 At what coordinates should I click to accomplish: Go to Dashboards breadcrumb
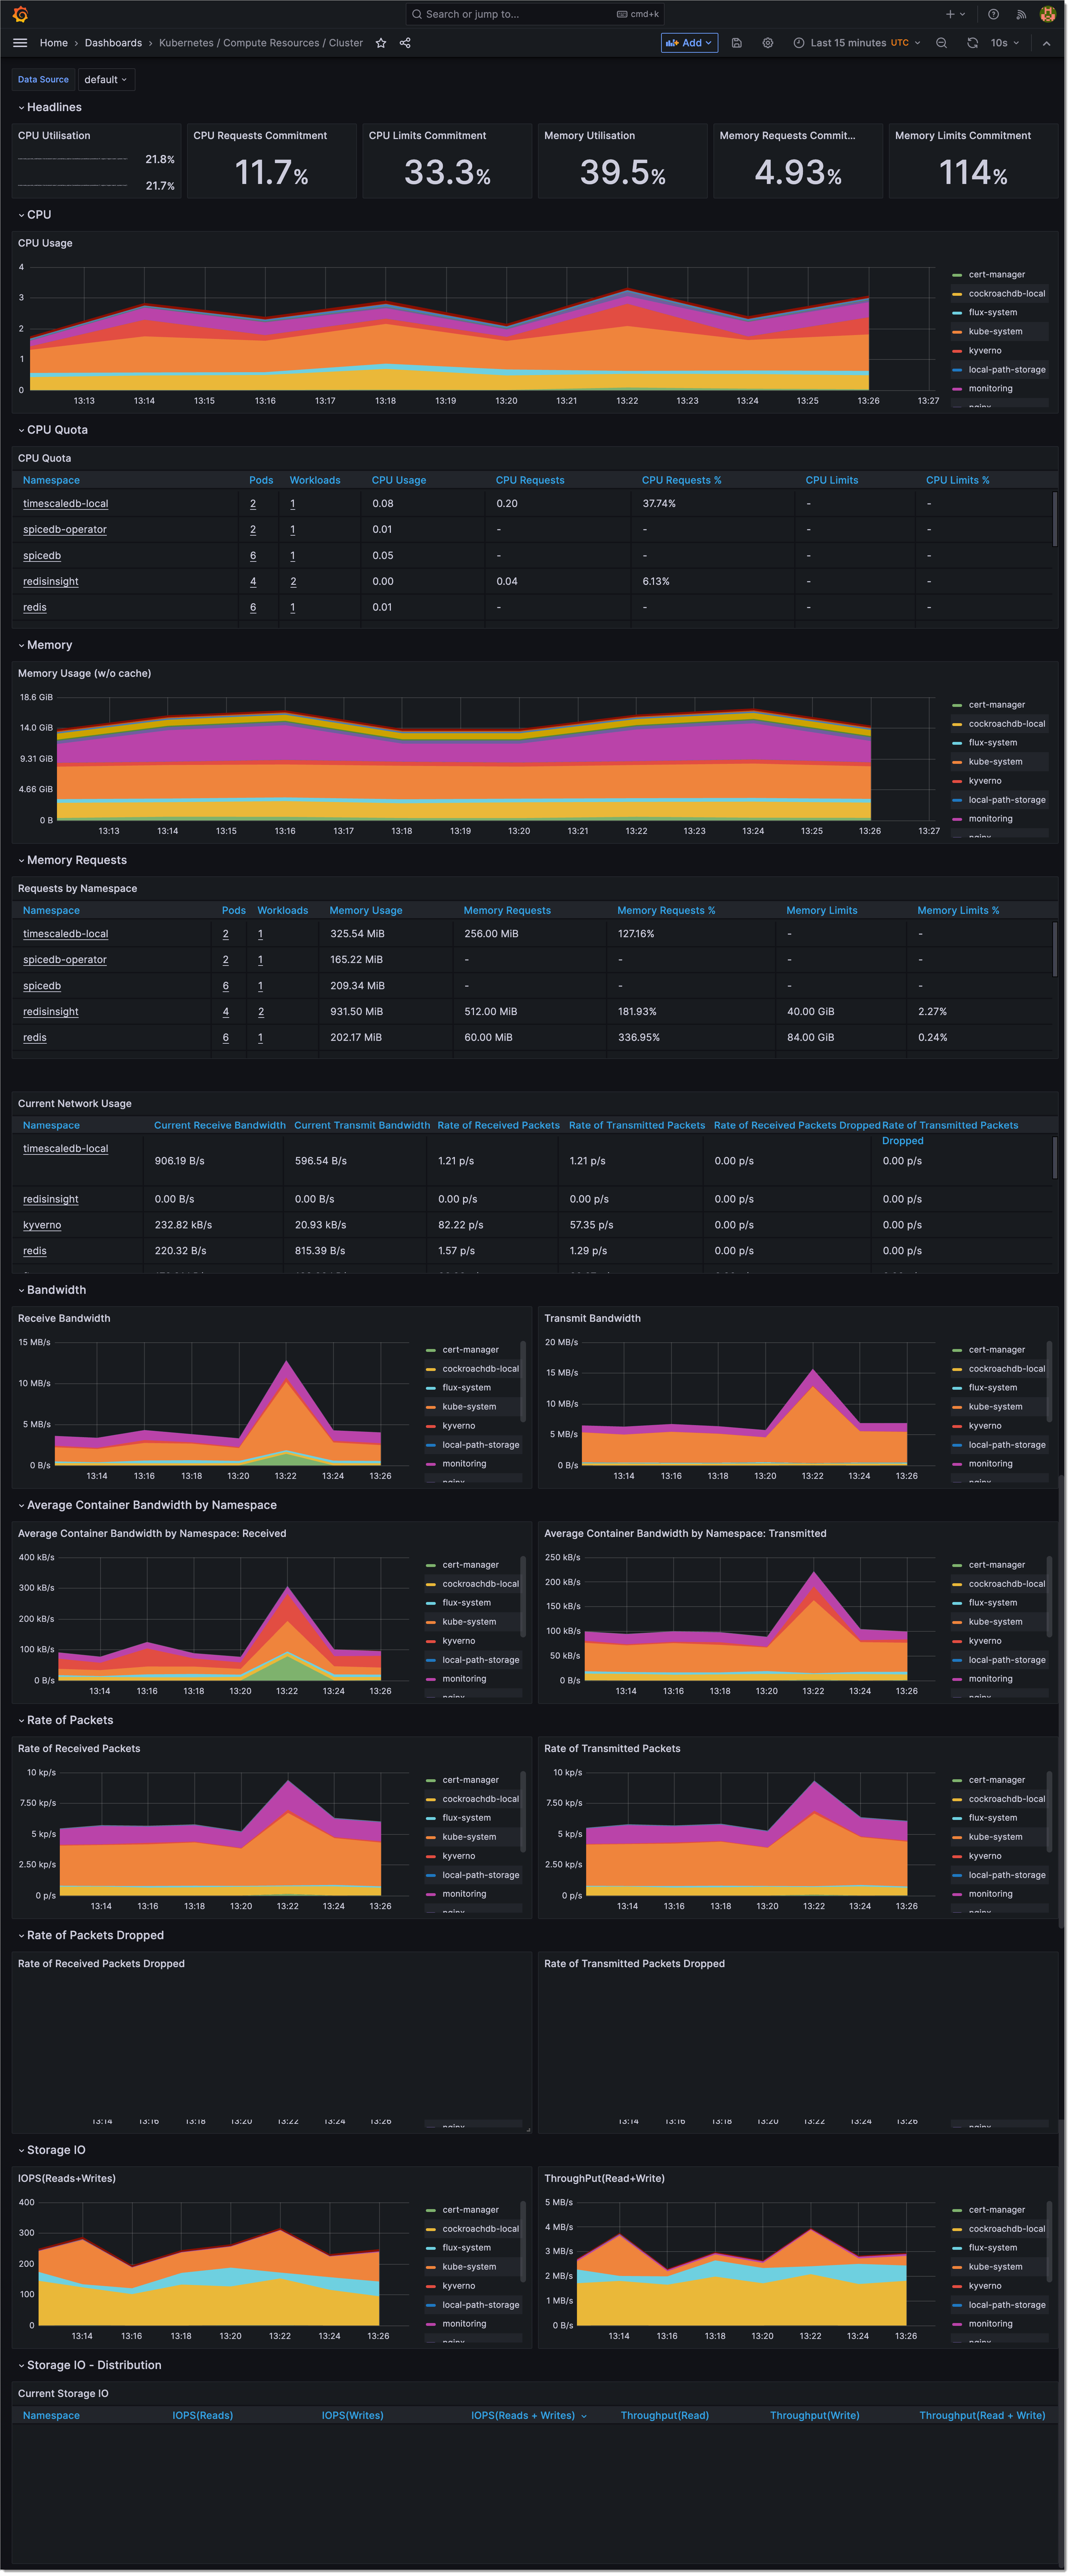point(113,43)
